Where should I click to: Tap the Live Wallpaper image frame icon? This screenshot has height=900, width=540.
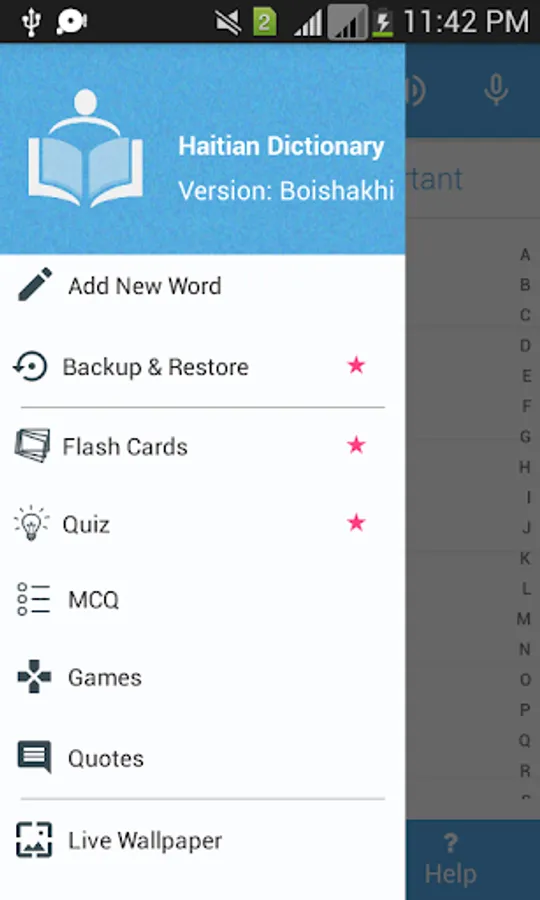point(34,840)
